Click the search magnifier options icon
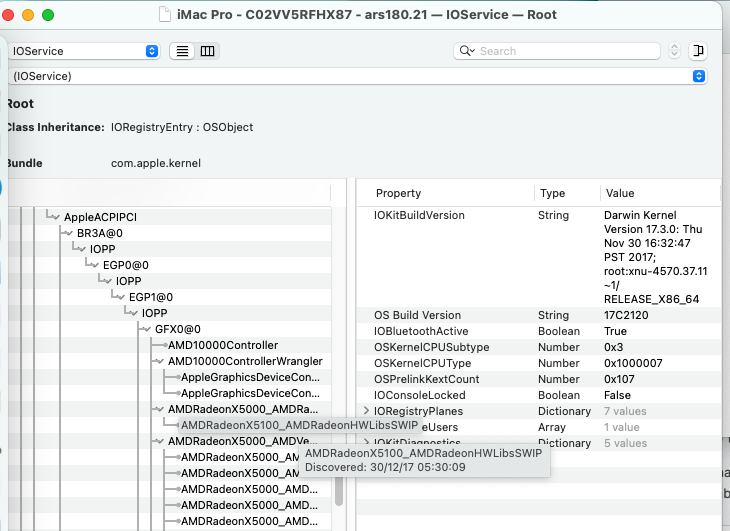Screen dimensions: 730x531 pyautogui.click(x=467, y=51)
